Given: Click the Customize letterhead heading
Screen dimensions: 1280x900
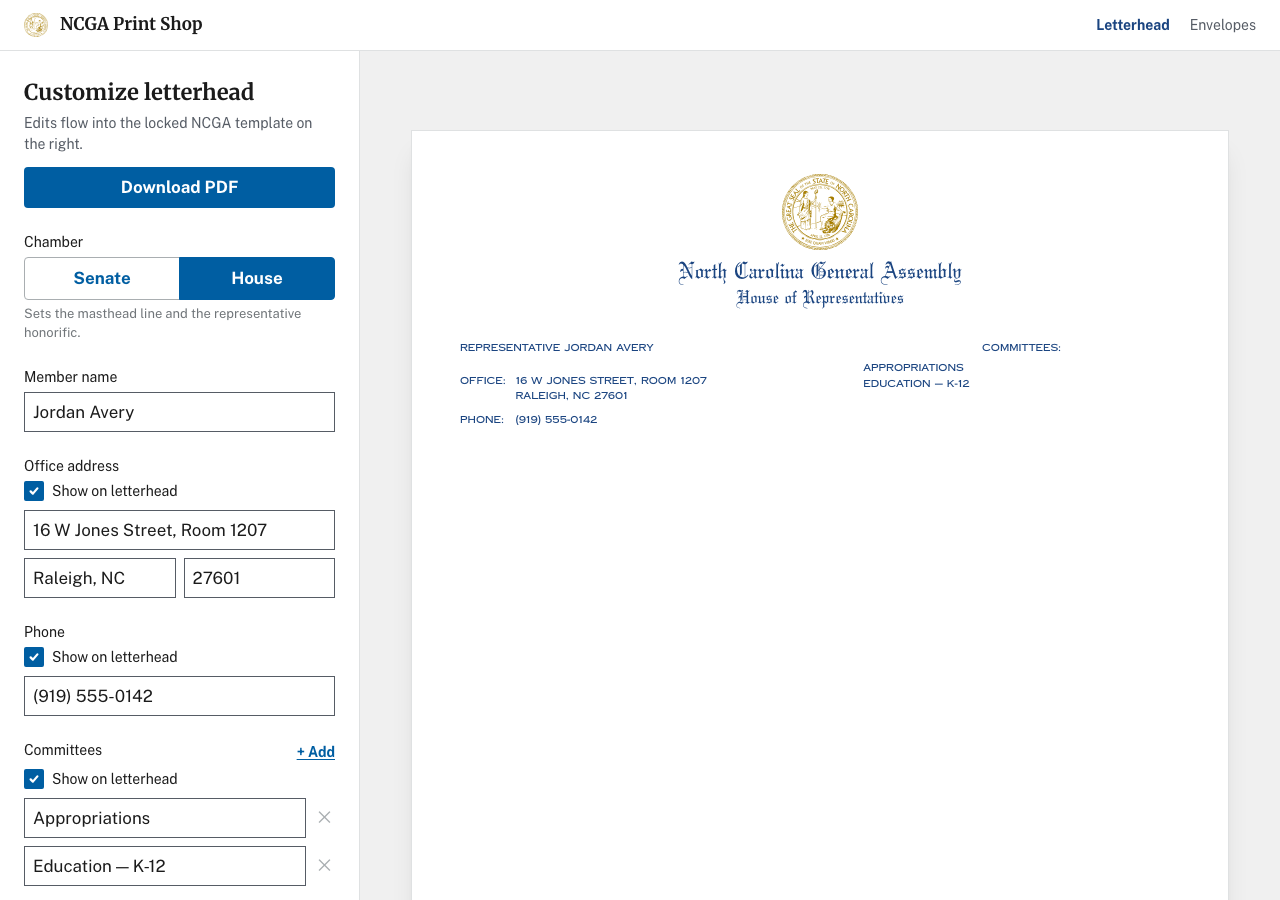Looking at the screenshot, I should click(x=139, y=92).
